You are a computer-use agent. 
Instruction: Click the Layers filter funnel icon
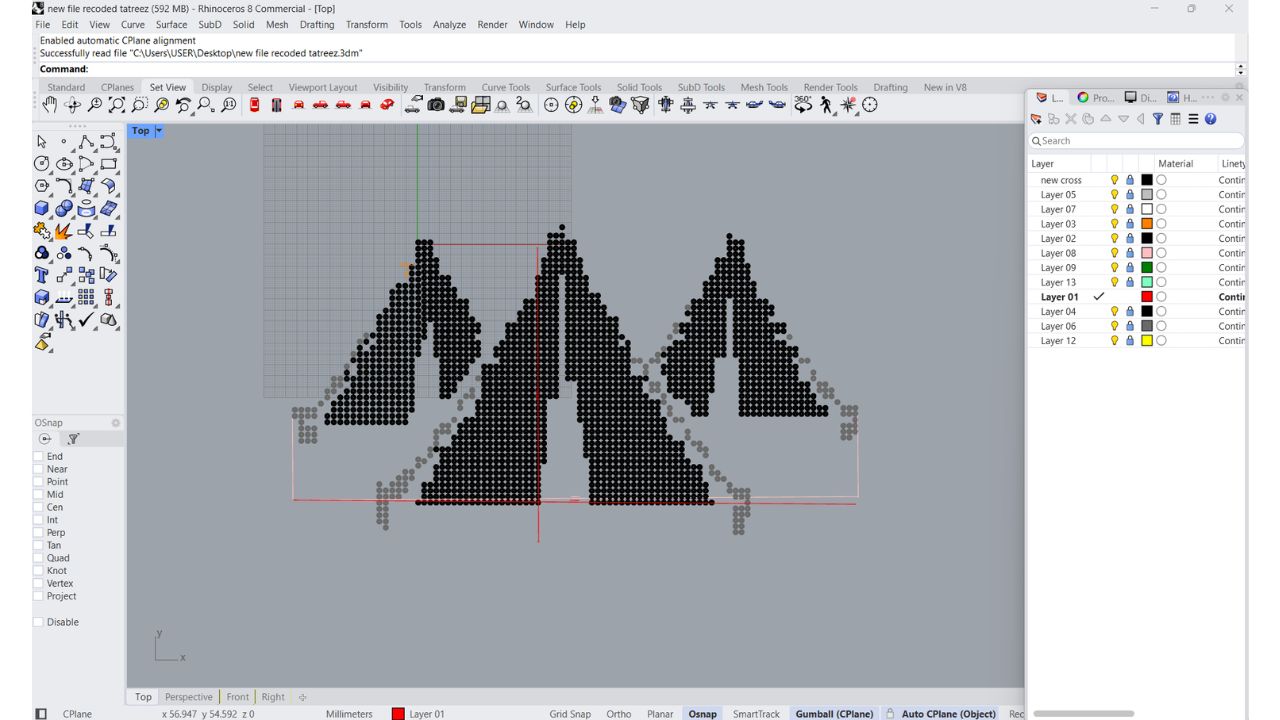1158,119
